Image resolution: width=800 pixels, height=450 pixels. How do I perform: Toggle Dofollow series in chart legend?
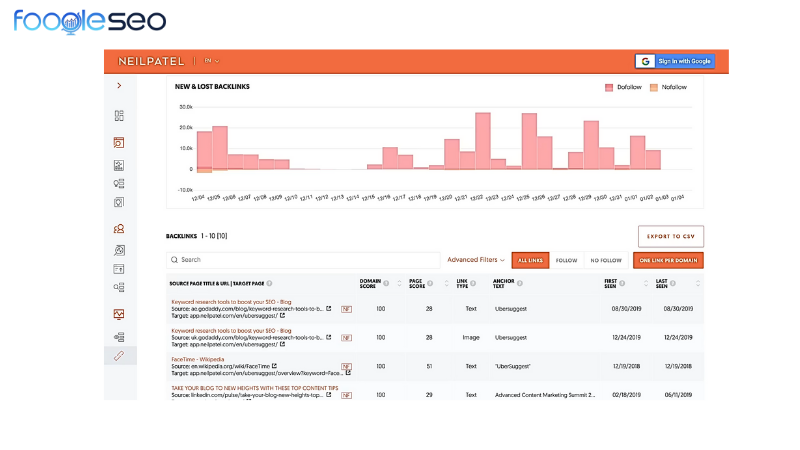click(x=626, y=88)
